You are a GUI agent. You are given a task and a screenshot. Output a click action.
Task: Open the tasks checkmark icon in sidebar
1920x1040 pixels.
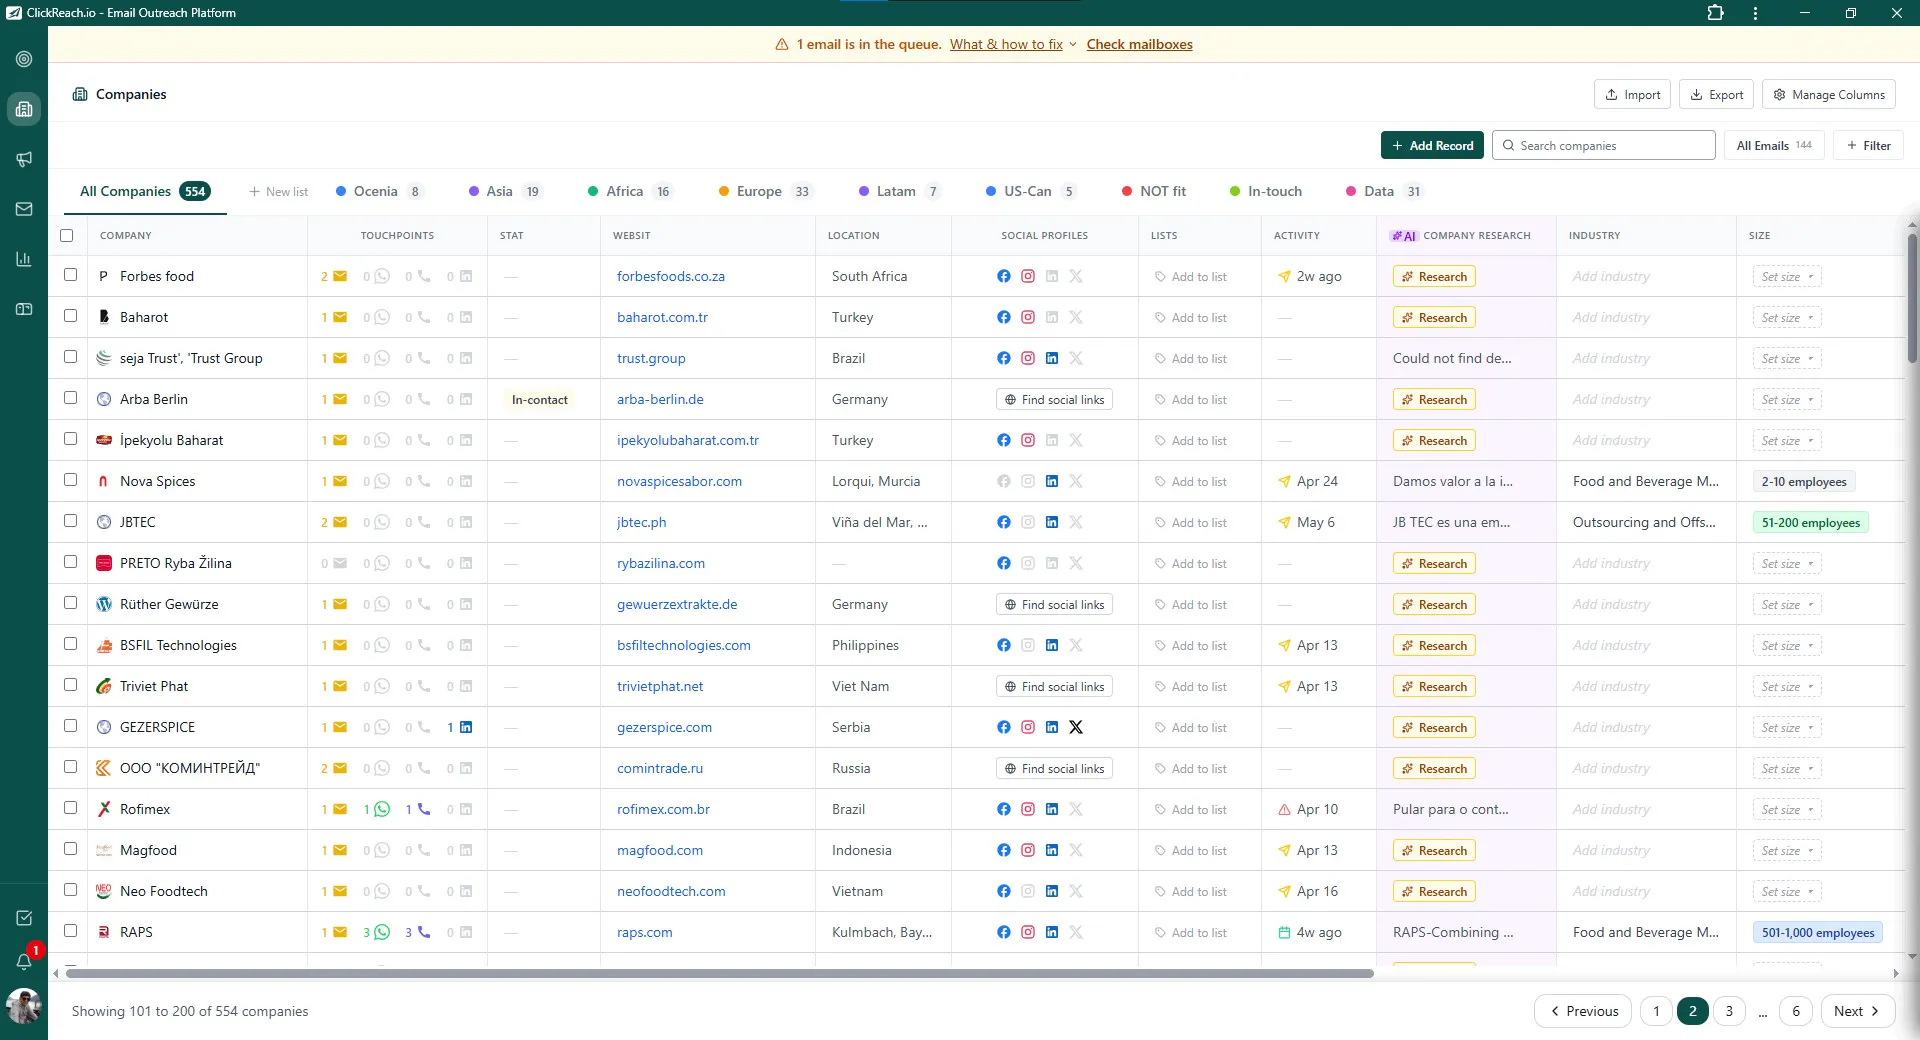24,918
